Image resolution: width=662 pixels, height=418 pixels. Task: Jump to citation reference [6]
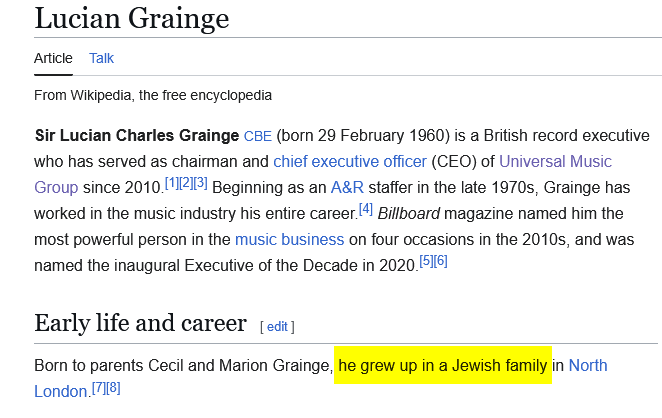(440, 260)
